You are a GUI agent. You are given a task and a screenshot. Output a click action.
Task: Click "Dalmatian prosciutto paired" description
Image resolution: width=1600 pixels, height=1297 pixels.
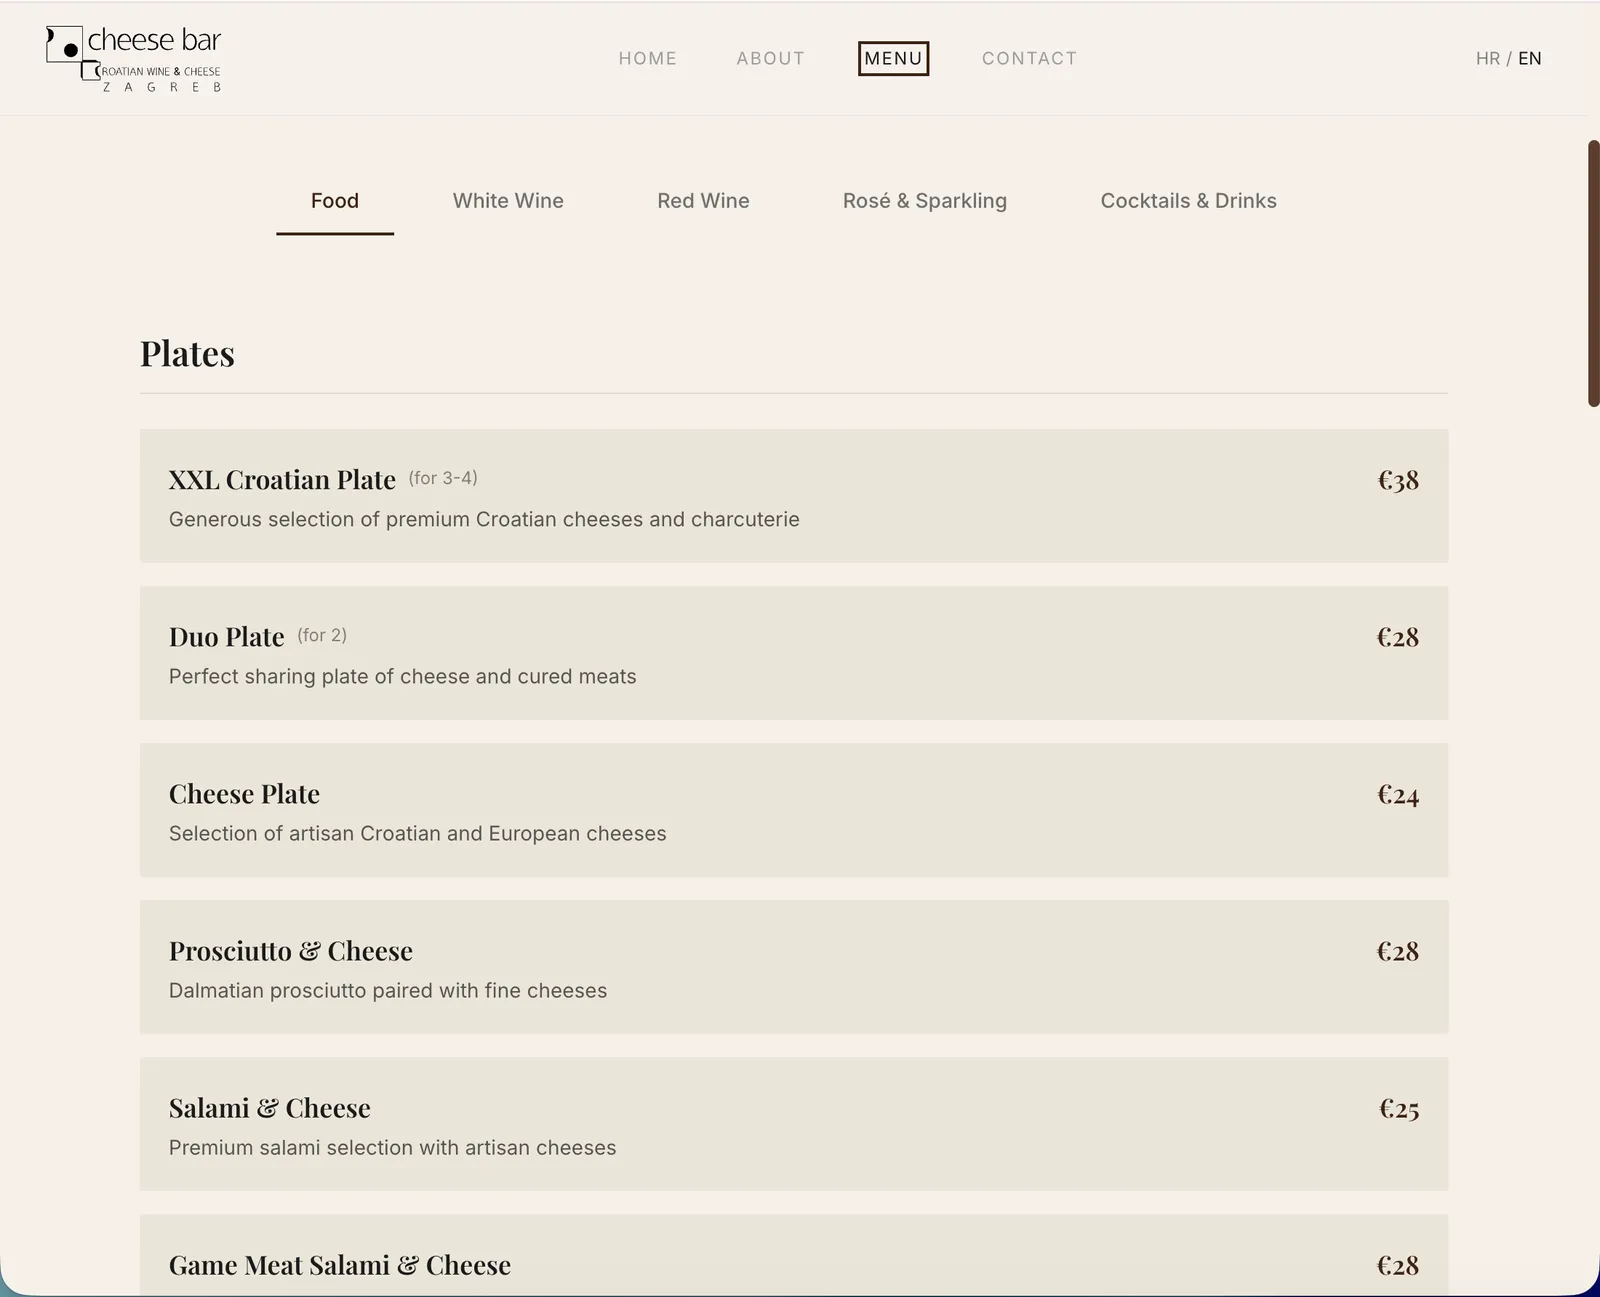(388, 991)
